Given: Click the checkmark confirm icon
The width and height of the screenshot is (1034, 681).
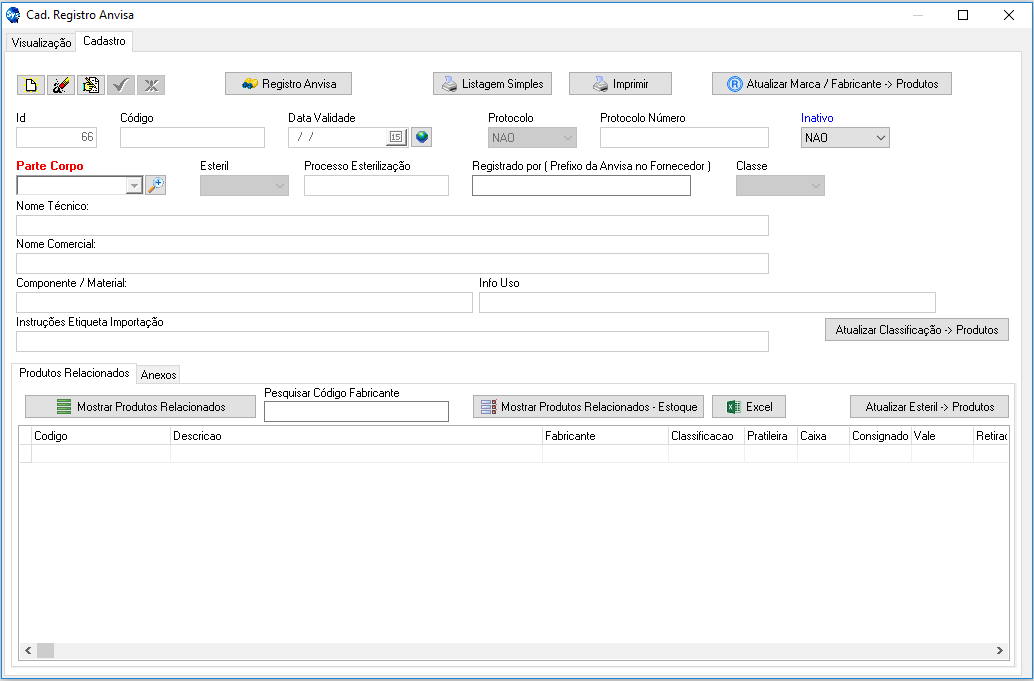Looking at the screenshot, I should tap(121, 85).
